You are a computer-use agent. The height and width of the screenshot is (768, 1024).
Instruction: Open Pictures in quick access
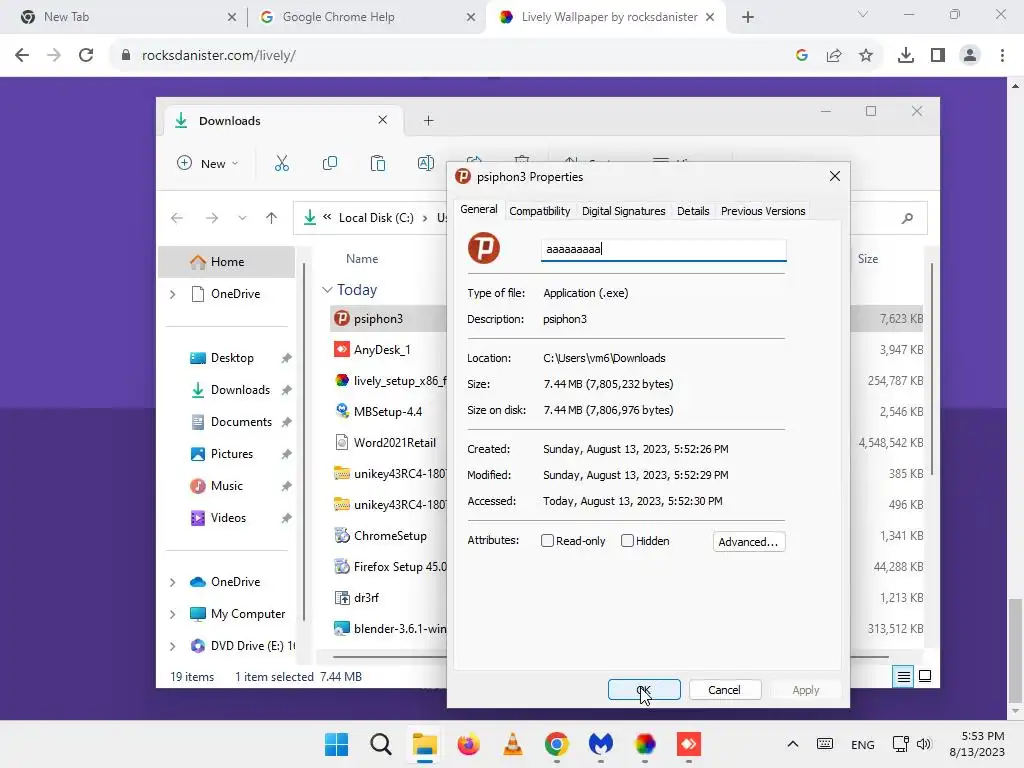click(231, 454)
